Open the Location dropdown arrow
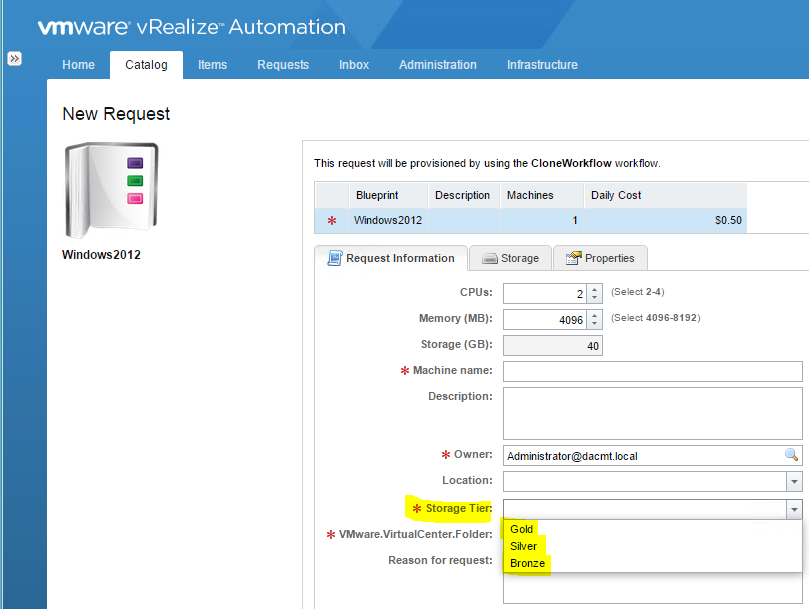The image size is (809, 609). [x=794, y=482]
